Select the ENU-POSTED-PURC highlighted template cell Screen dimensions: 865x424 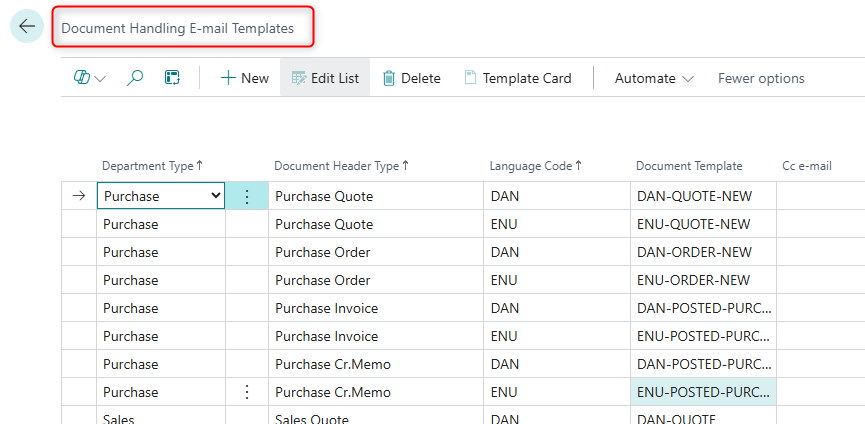click(x=704, y=392)
